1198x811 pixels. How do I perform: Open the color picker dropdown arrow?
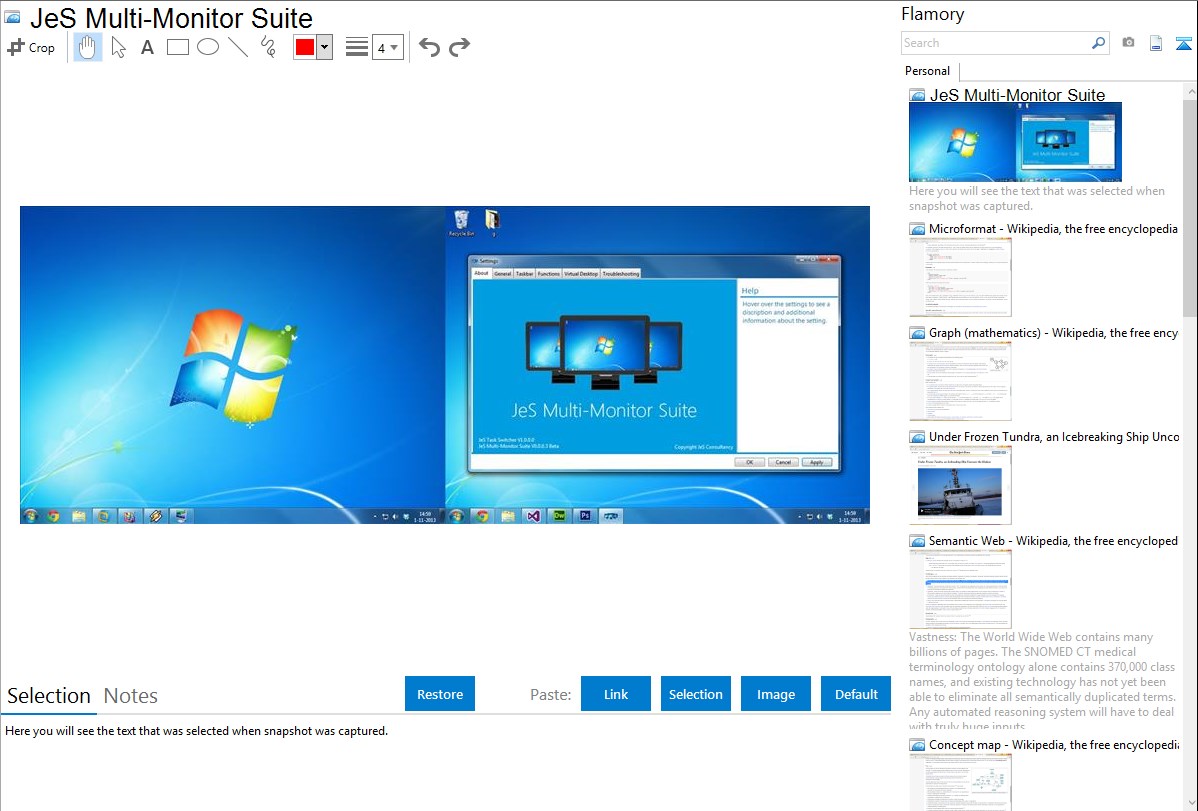[x=325, y=47]
